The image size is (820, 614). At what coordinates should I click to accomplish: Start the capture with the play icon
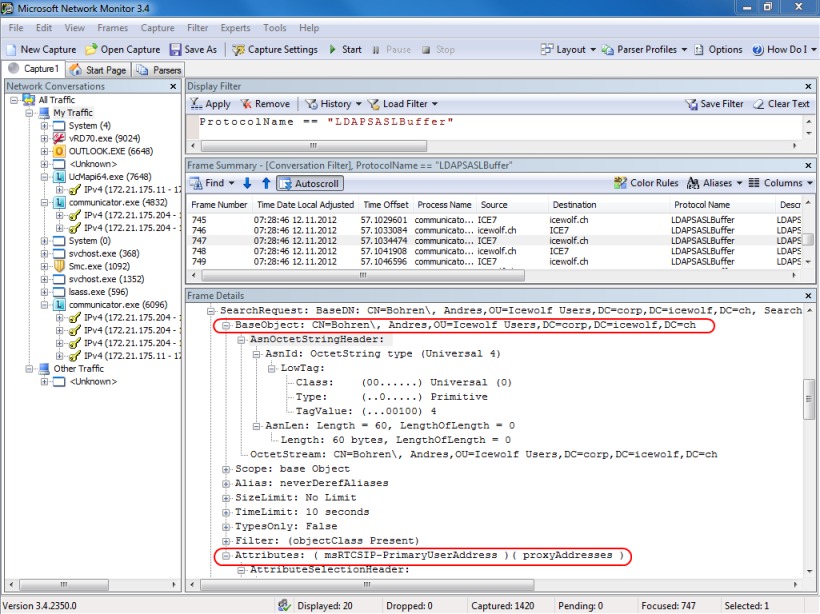tap(333, 50)
